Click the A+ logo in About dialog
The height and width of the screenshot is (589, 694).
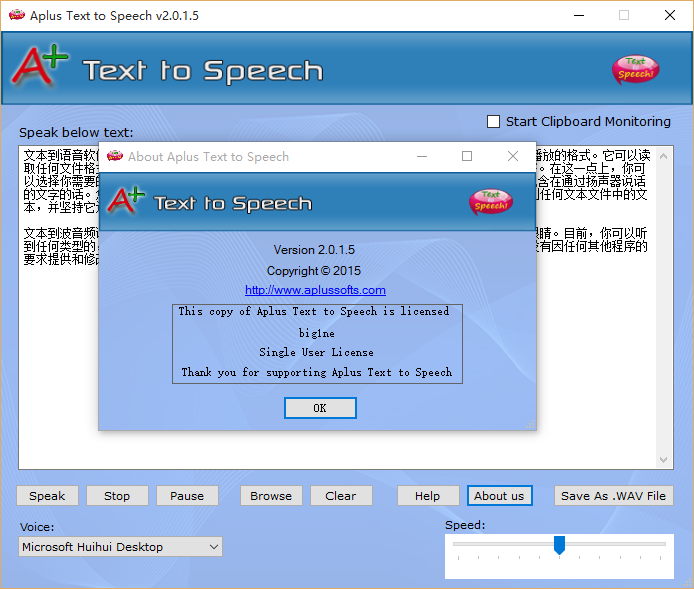(x=127, y=199)
